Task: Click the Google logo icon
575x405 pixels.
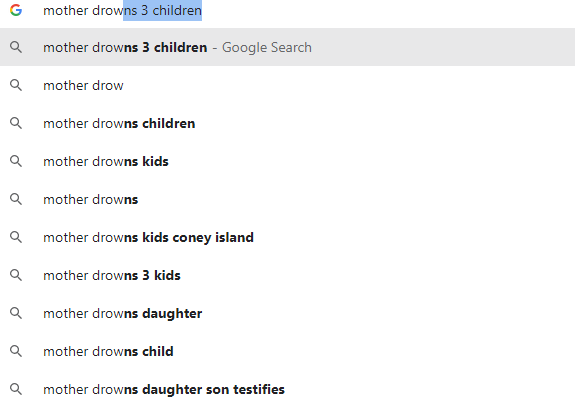Action: (x=16, y=10)
